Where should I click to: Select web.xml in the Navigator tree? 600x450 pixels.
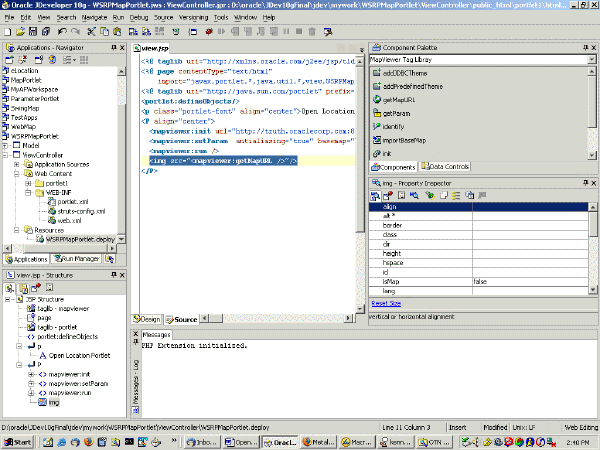click(x=64, y=220)
